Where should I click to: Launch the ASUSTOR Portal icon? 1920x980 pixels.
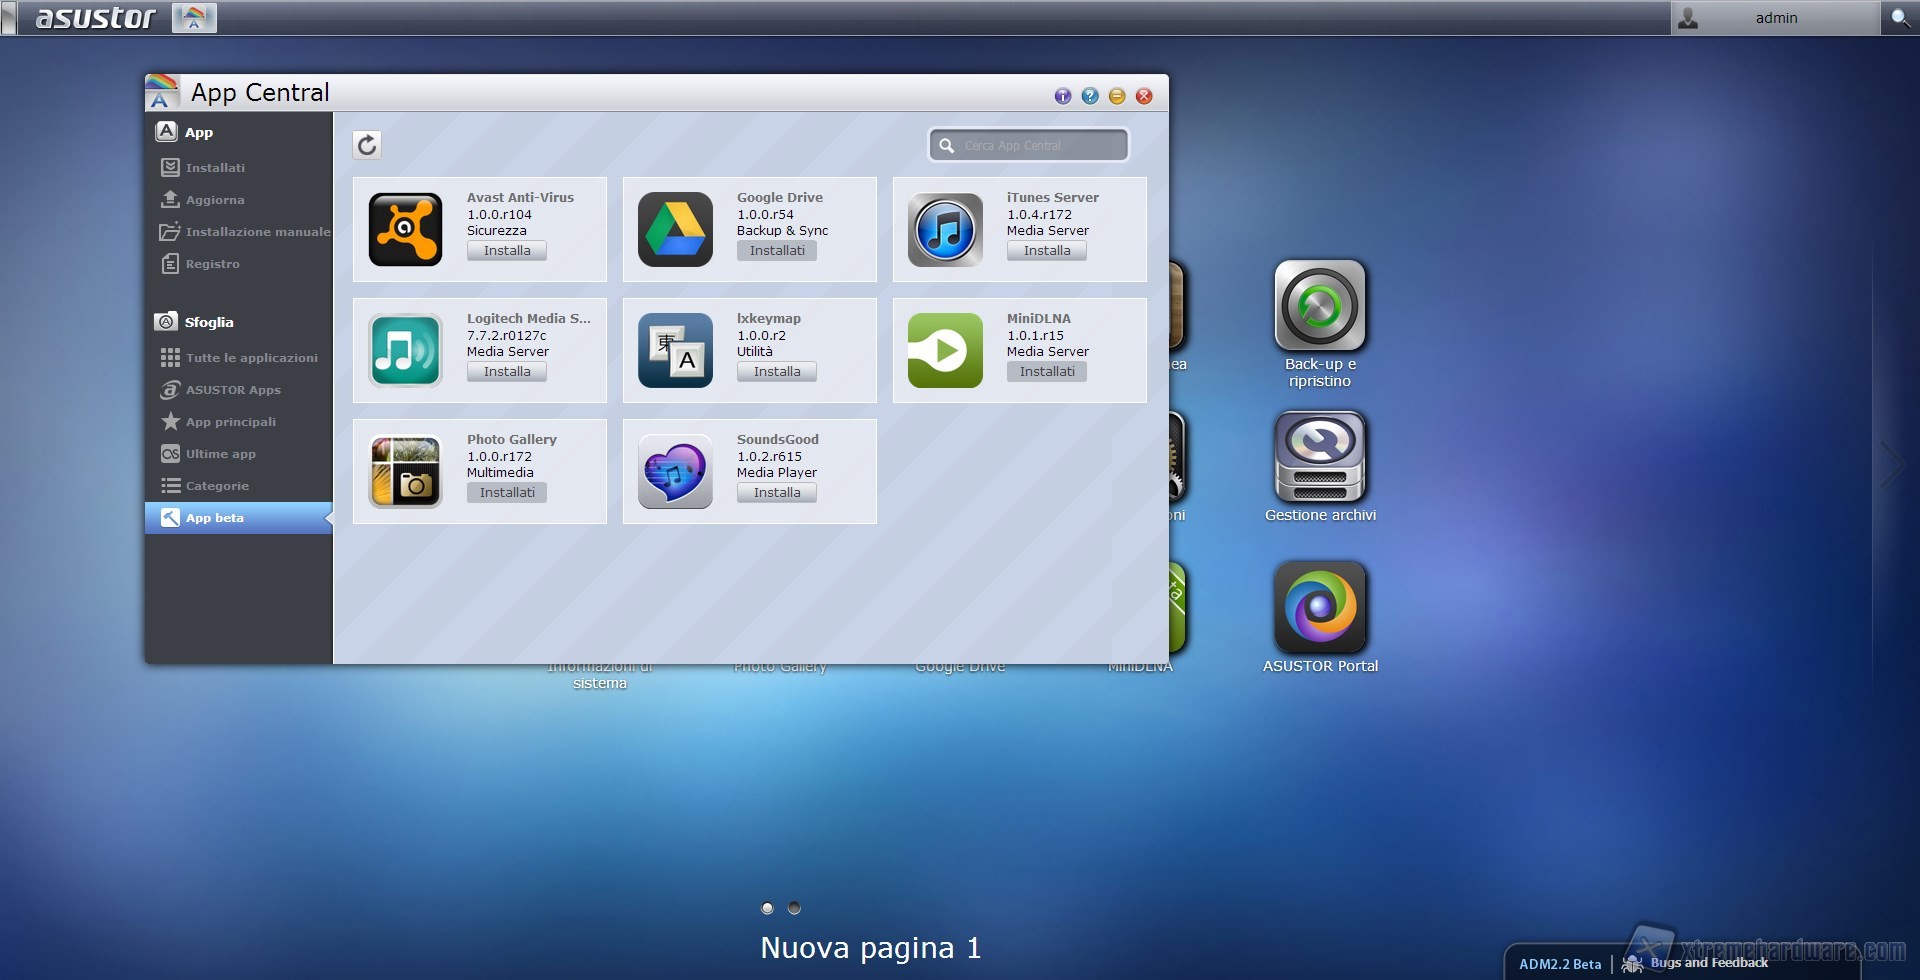1320,607
